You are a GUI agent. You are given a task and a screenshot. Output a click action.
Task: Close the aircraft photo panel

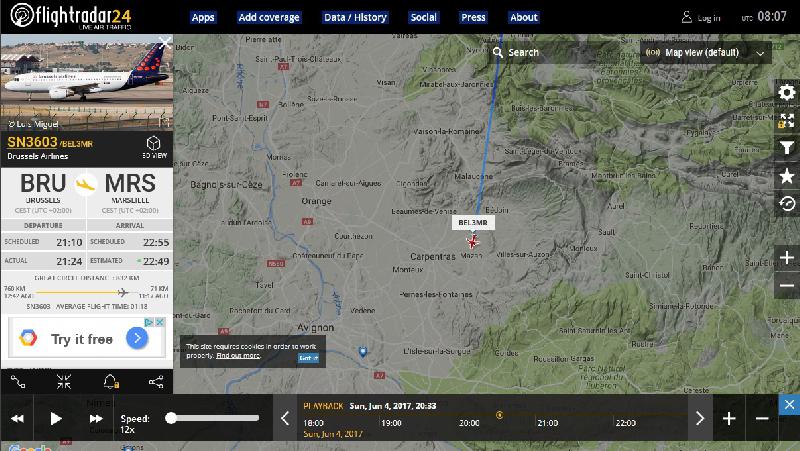(165, 42)
